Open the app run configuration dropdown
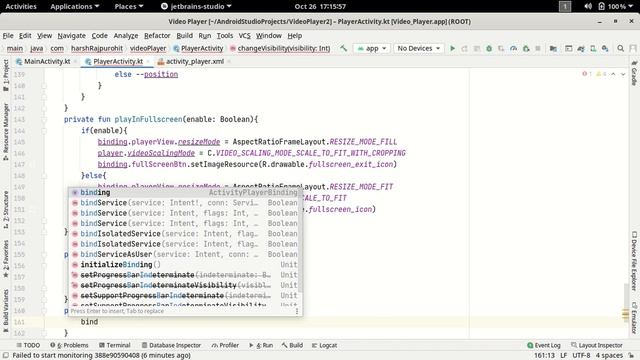The height and width of the screenshot is (360, 640). [371, 48]
